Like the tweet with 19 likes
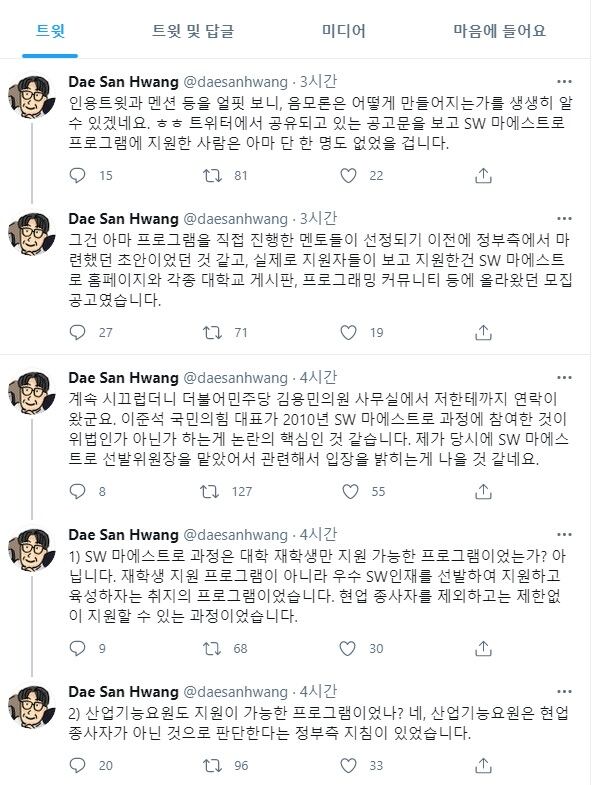601x785 pixels. pyautogui.click(x=348, y=332)
